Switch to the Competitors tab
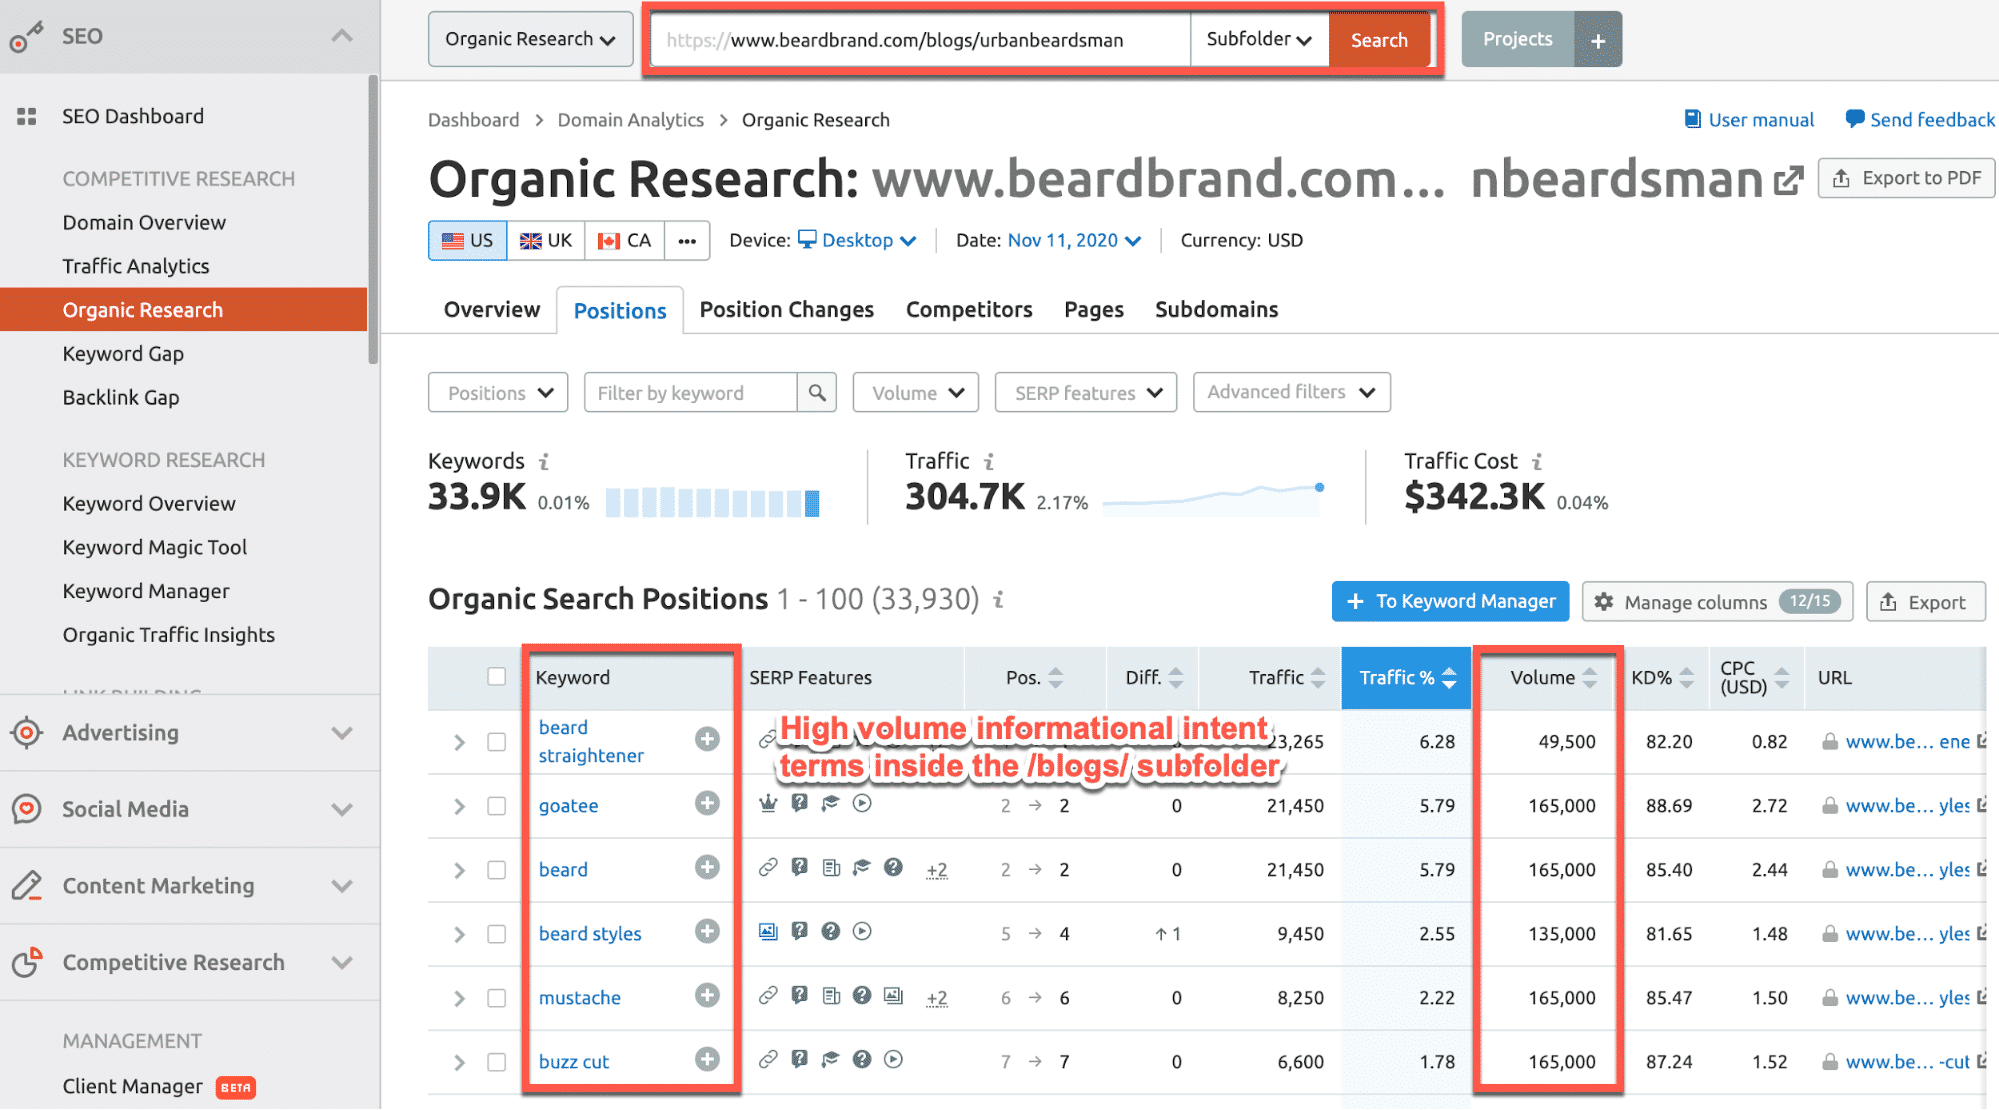 tap(968, 310)
